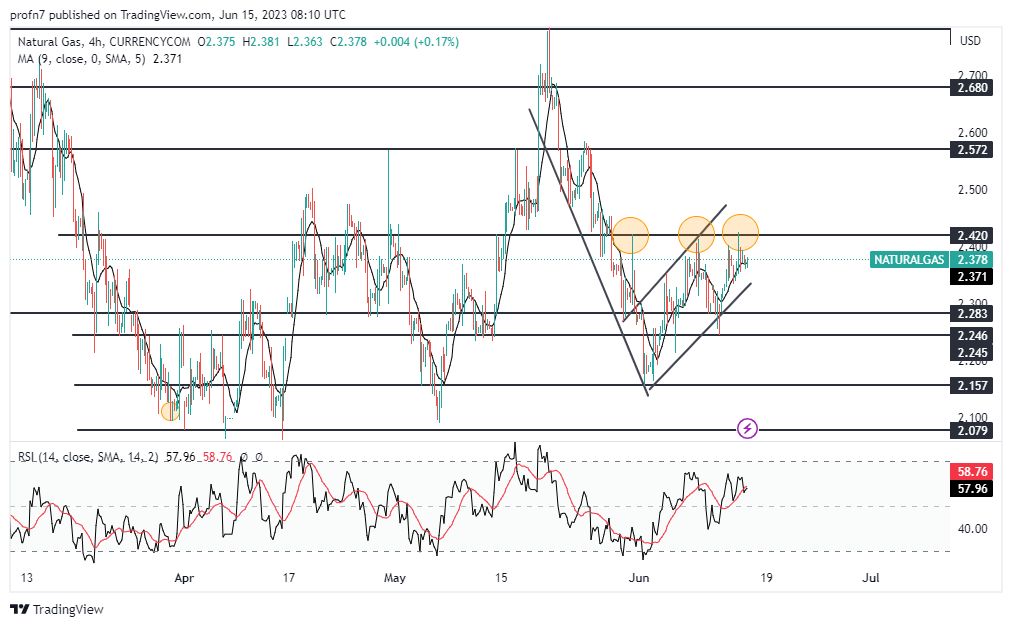Click the purple lightning event icon
This screenshot has width=1012, height=627.
[747, 428]
